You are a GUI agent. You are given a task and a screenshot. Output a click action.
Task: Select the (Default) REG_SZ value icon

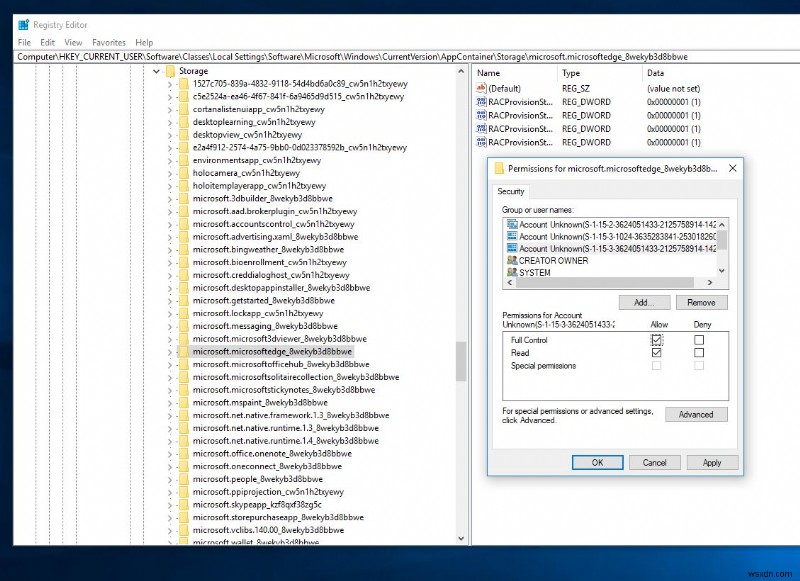481,88
